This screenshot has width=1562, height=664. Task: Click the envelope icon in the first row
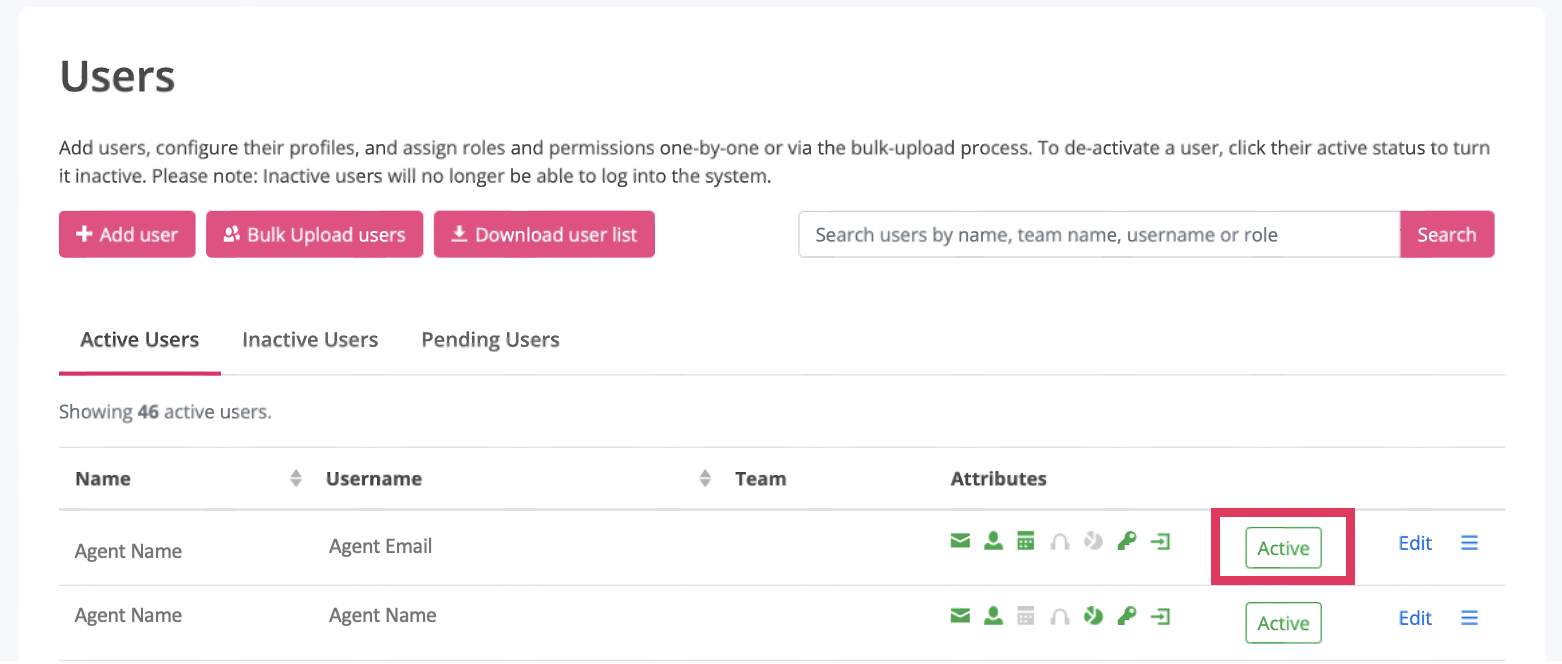pyautogui.click(x=960, y=542)
